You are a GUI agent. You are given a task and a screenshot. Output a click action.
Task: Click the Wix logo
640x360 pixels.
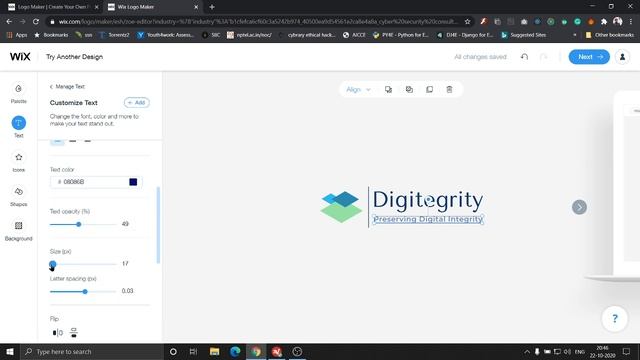pyautogui.click(x=20, y=57)
